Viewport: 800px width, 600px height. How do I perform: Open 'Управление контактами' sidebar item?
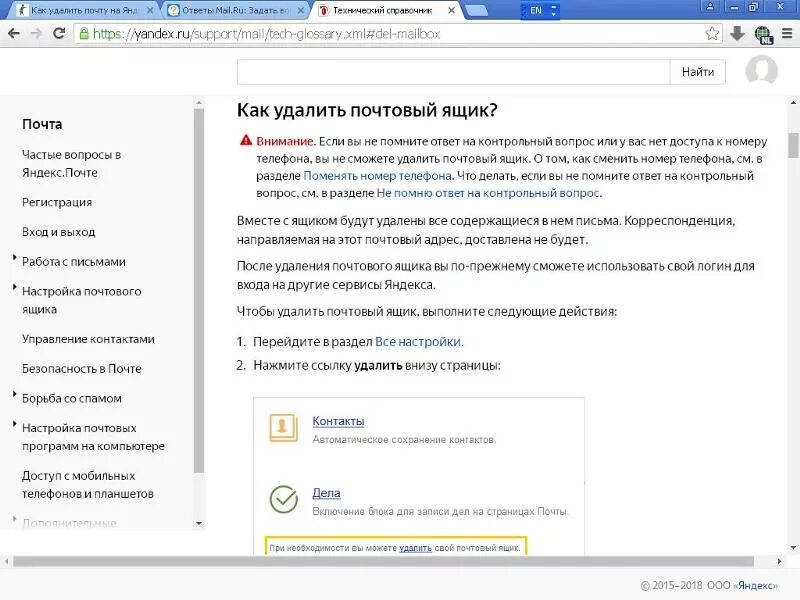[x=88, y=339]
